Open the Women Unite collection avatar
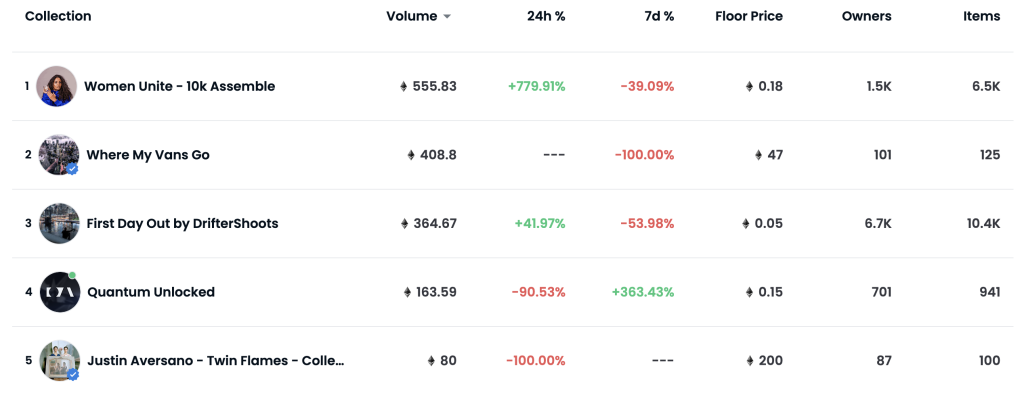The height and width of the screenshot is (393, 1024). 57,86
